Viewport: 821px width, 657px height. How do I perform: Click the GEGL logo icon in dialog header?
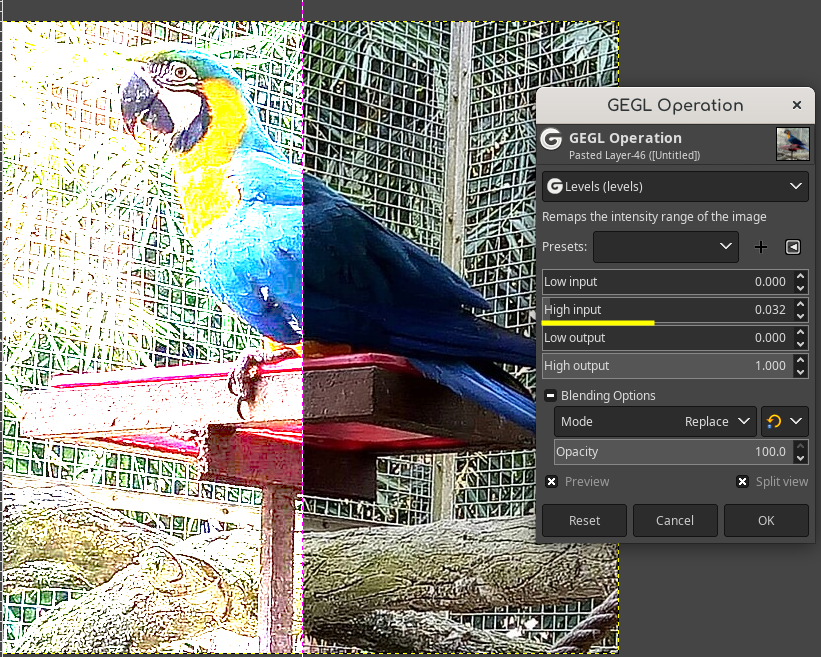tap(552, 140)
